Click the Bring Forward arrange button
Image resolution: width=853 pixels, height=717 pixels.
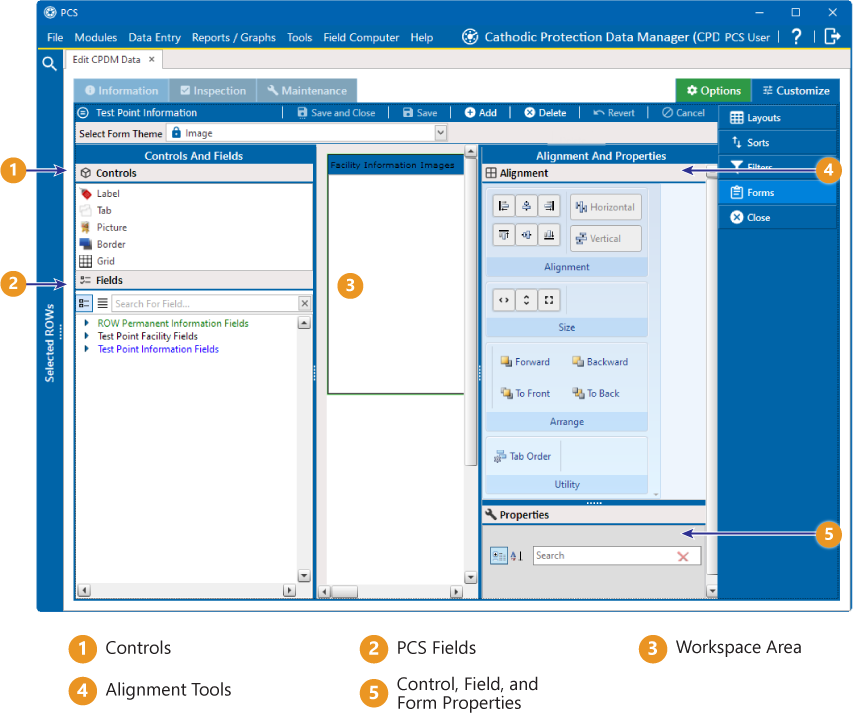click(525, 362)
